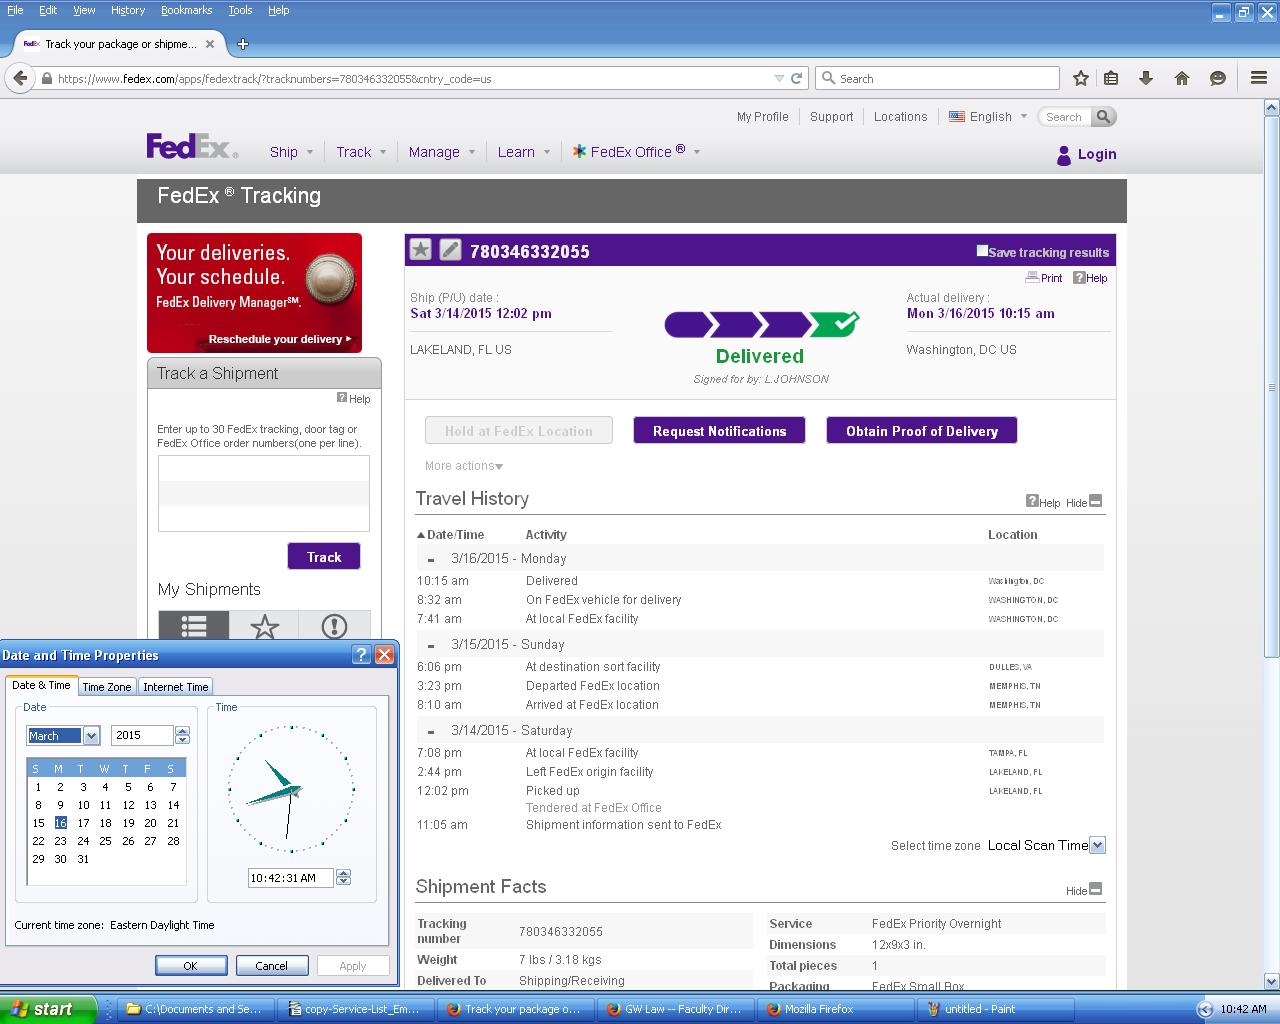
Task: Open the Firefox downloads arrow
Action: click(x=1146, y=78)
